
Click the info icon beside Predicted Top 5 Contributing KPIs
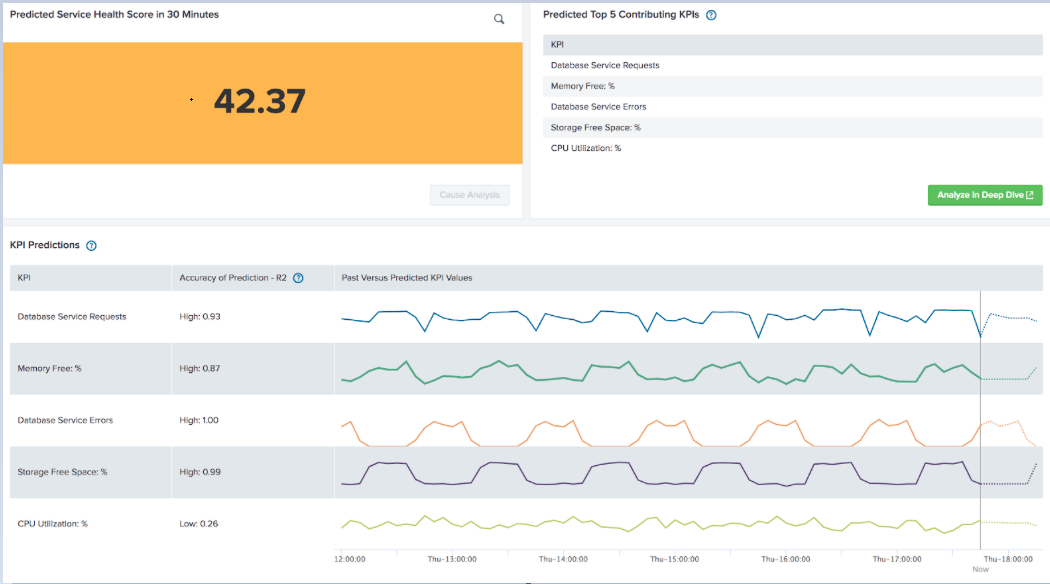pyautogui.click(x=710, y=14)
